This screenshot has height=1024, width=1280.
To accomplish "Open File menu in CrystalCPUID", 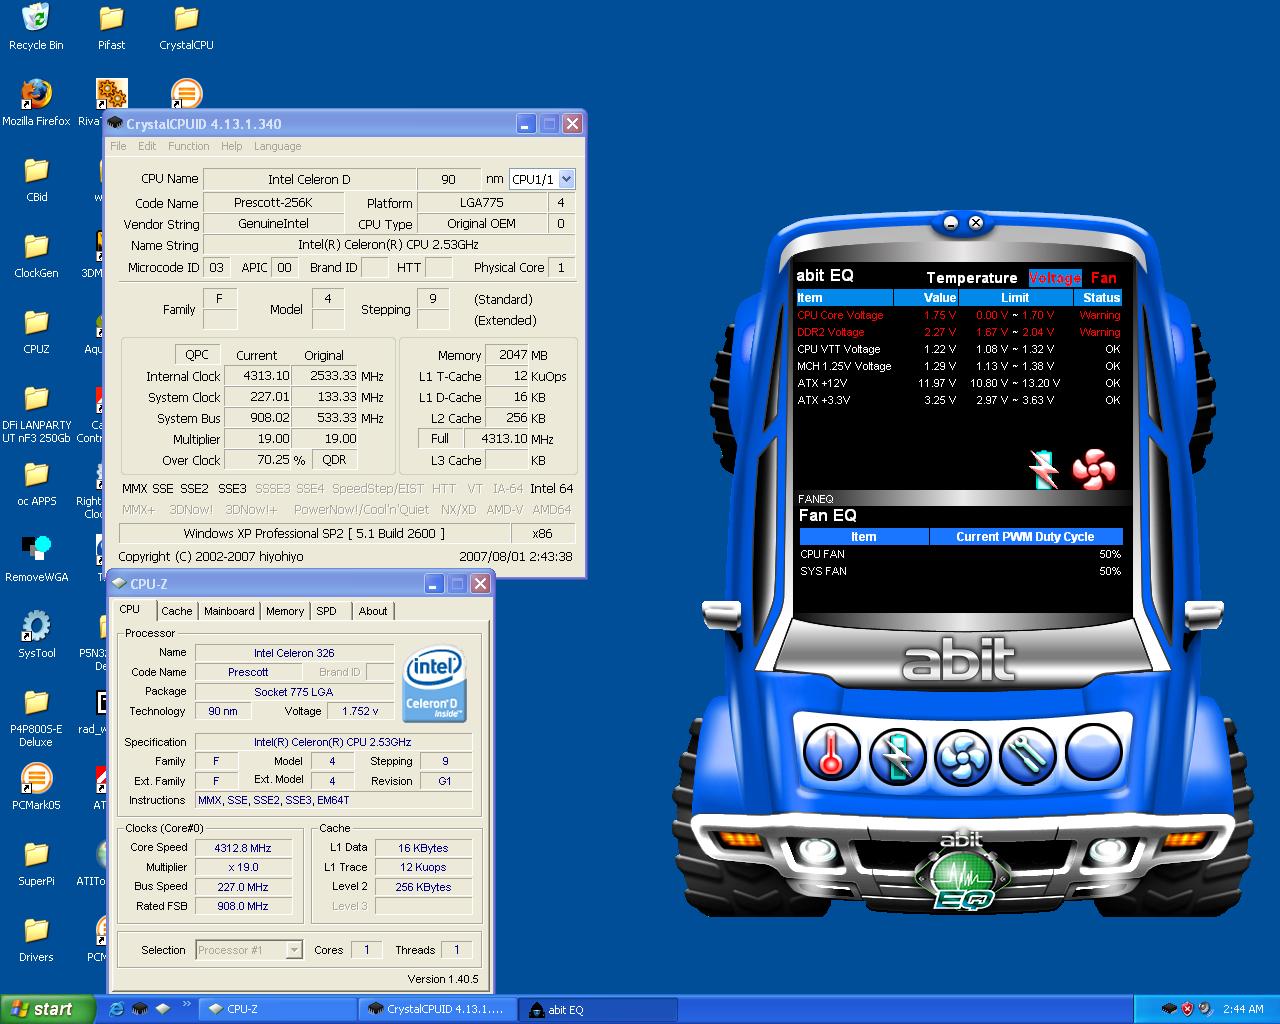I will click(118, 146).
